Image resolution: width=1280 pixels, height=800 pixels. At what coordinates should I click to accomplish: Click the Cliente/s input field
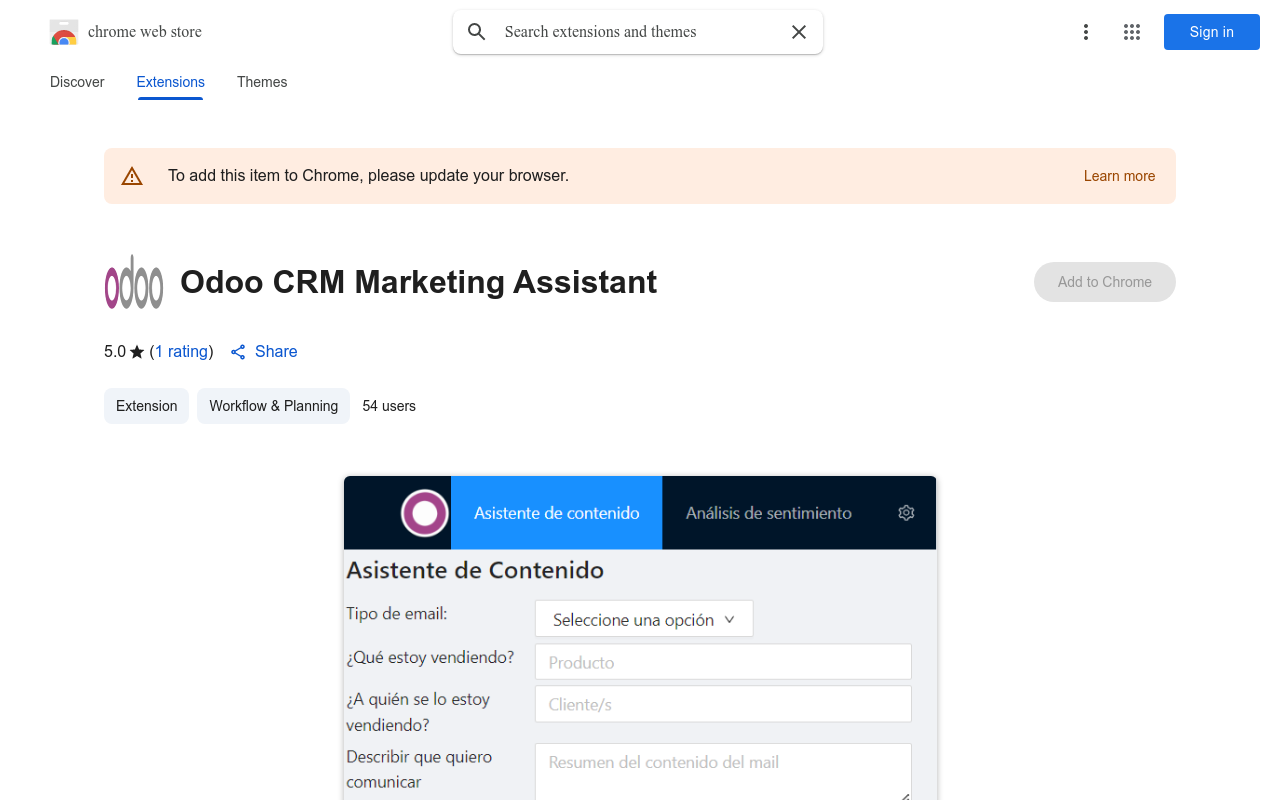pos(723,704)
